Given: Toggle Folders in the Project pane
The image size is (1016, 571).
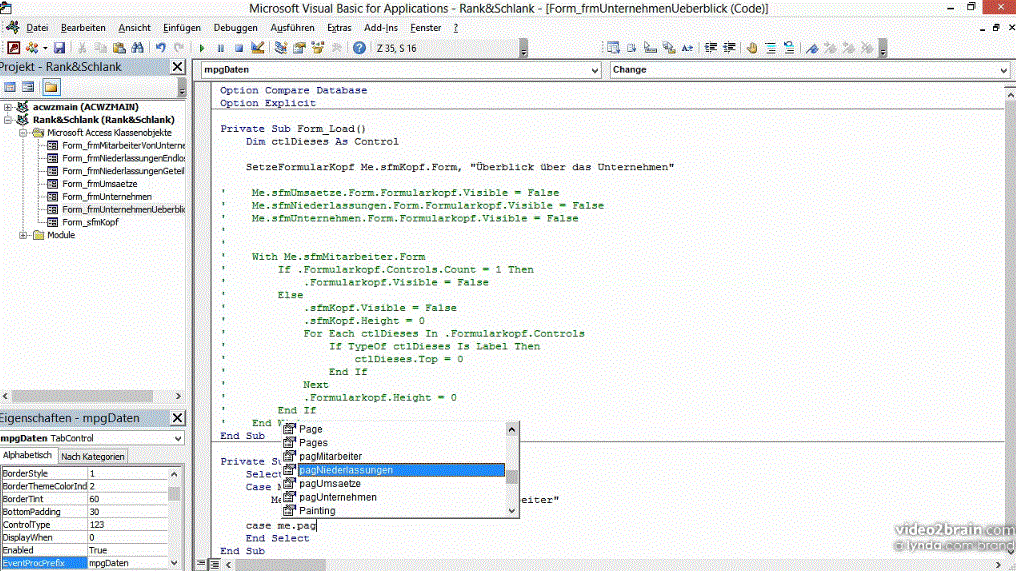Looking at the screenshot, I should point(51,87).
